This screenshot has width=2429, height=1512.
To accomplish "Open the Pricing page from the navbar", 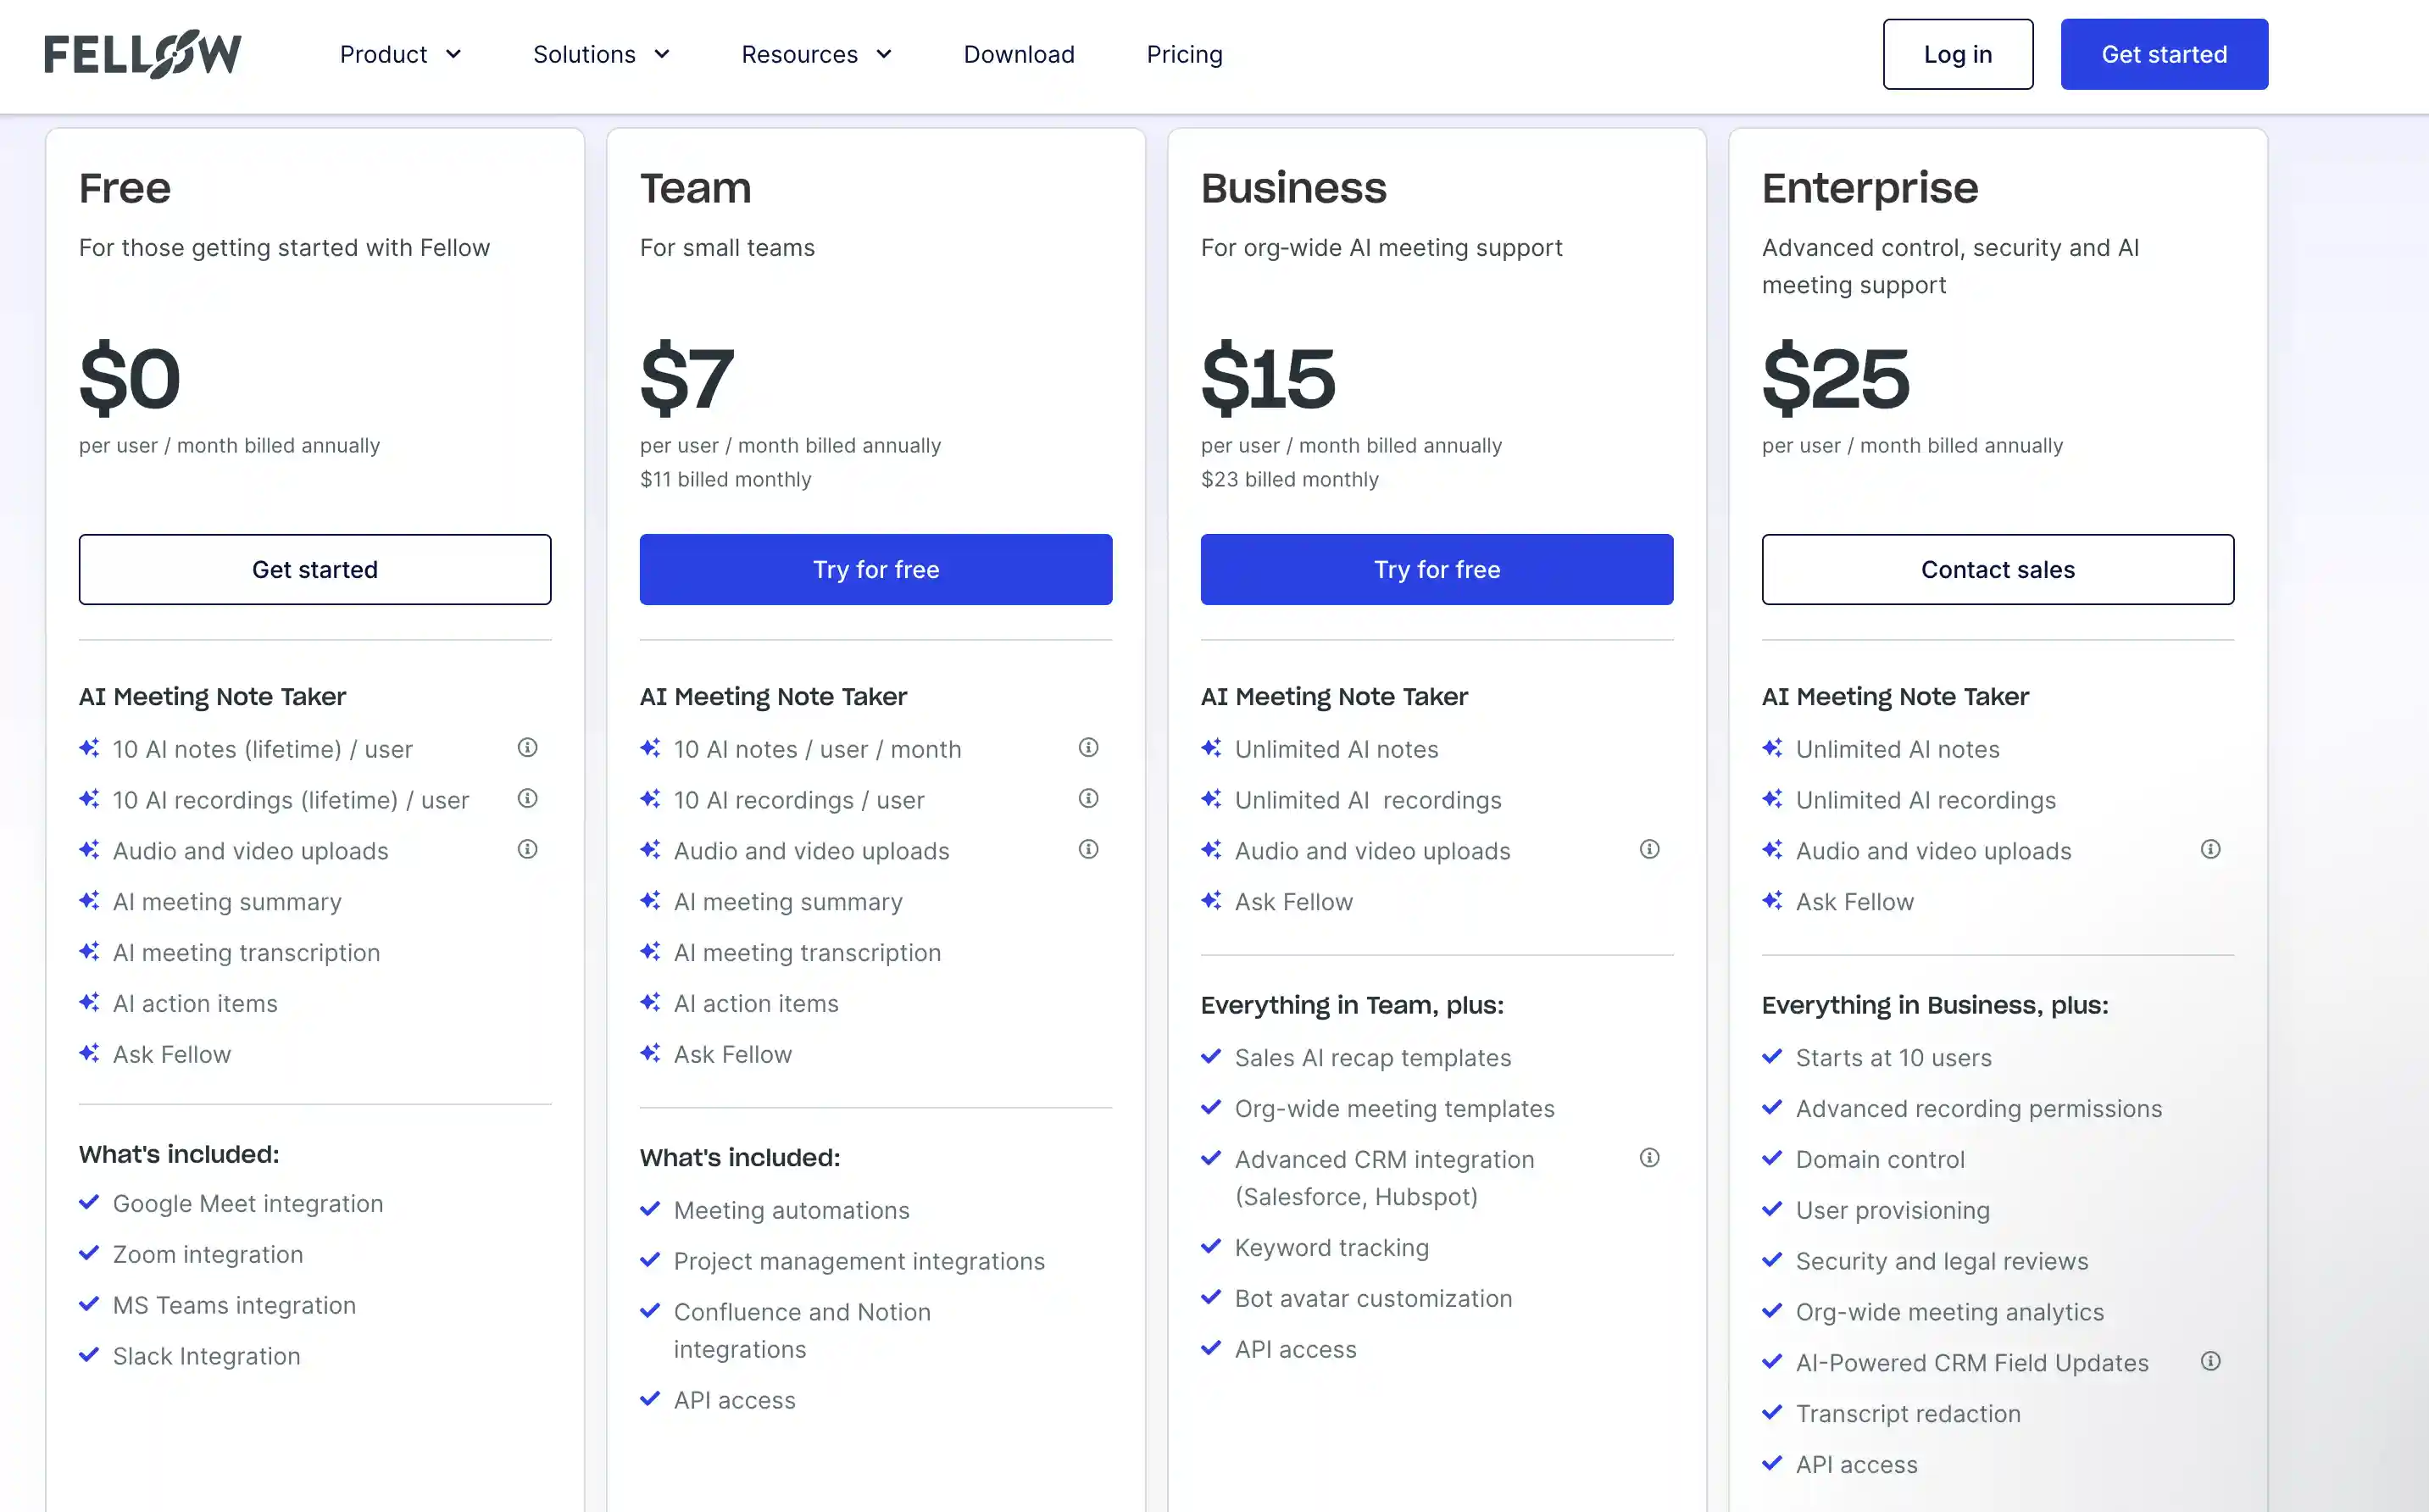I will [x=1184, y=54].
